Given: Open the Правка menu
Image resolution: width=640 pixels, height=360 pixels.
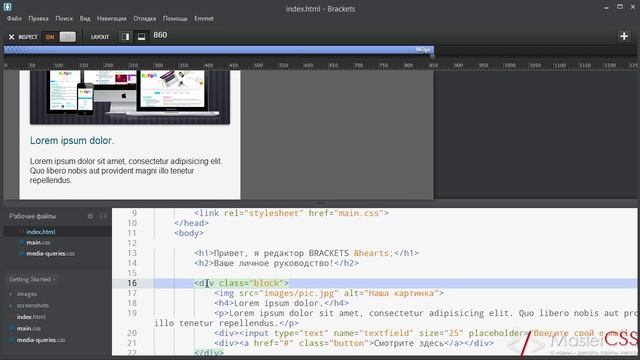Looking at the screenshot, I should click(x=38, y=18).
